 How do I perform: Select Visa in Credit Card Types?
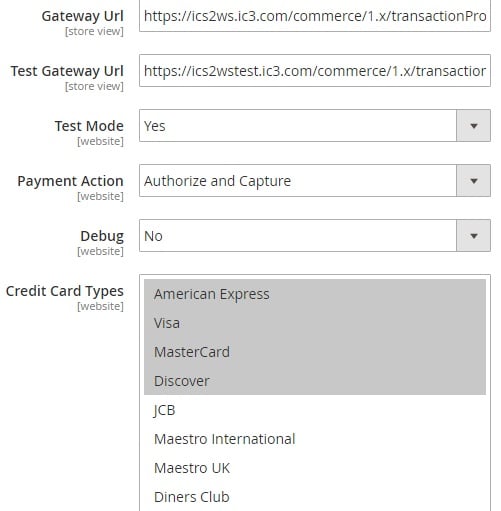pos(315,323)
